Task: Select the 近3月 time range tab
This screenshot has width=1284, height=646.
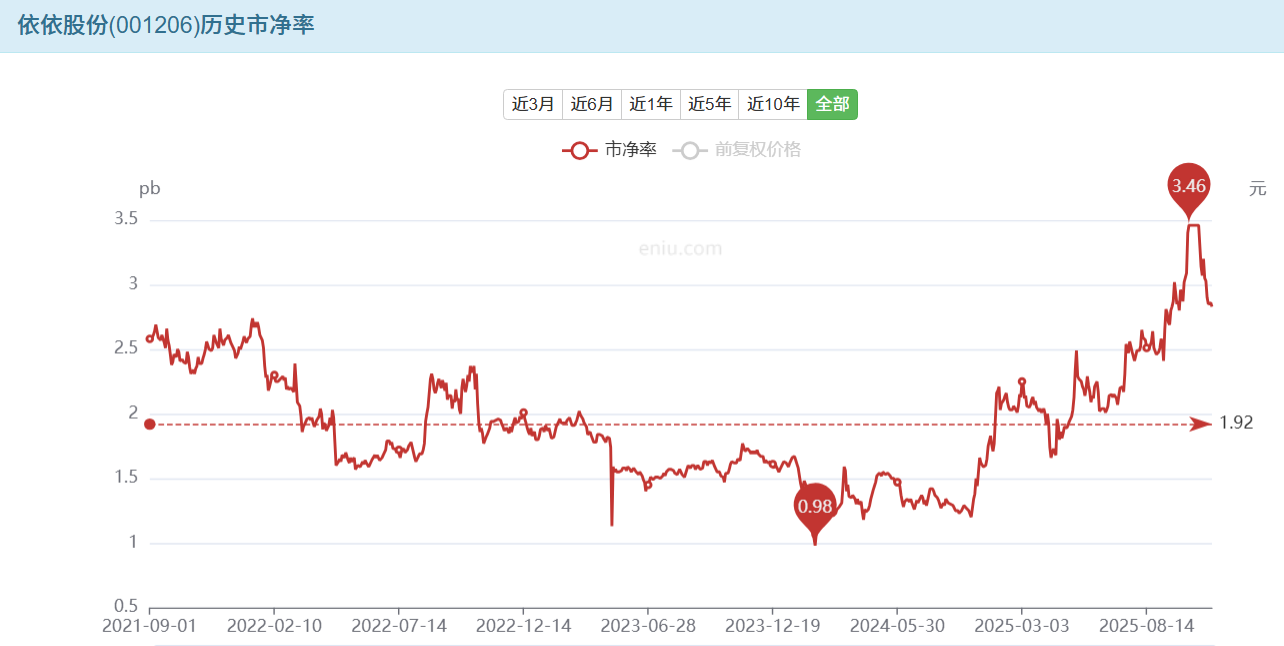Action: pyautogui.click(x=533, y=104)
